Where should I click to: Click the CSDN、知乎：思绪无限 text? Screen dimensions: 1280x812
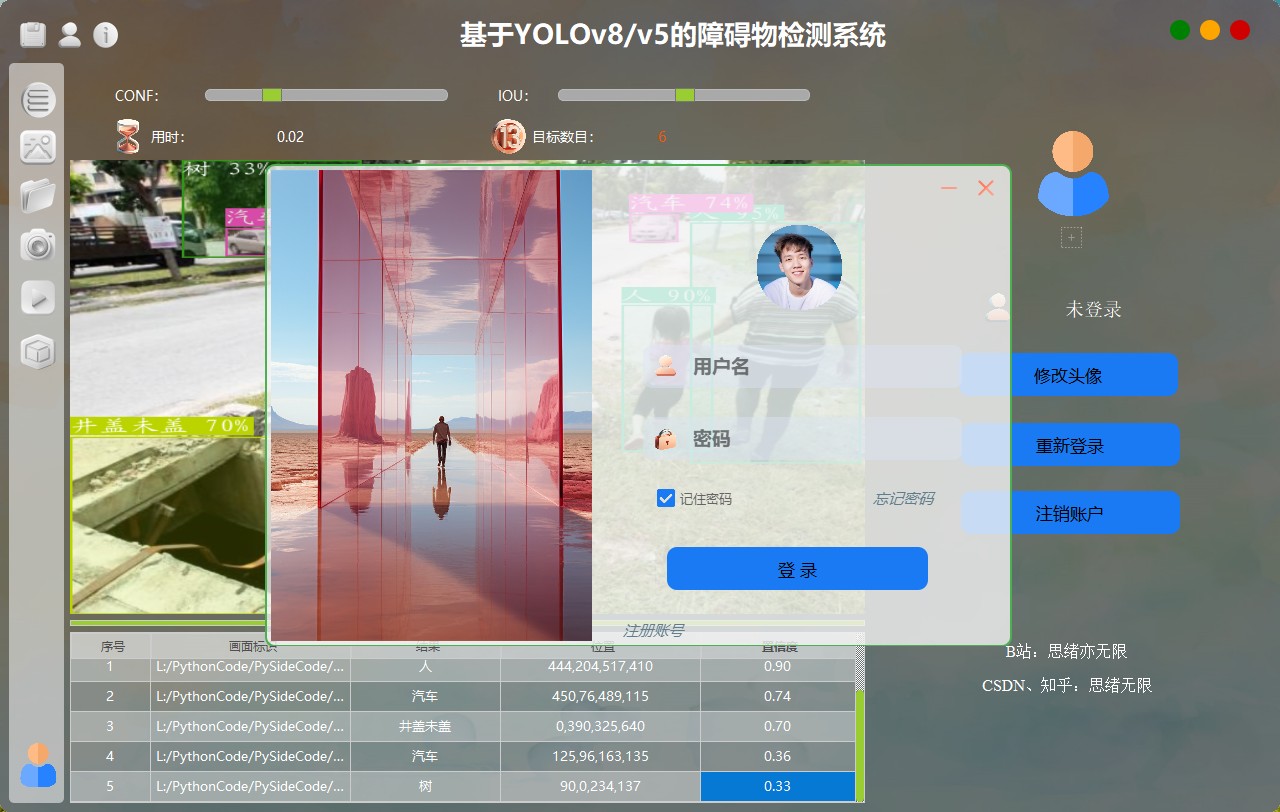click(x=1067, y=685)
